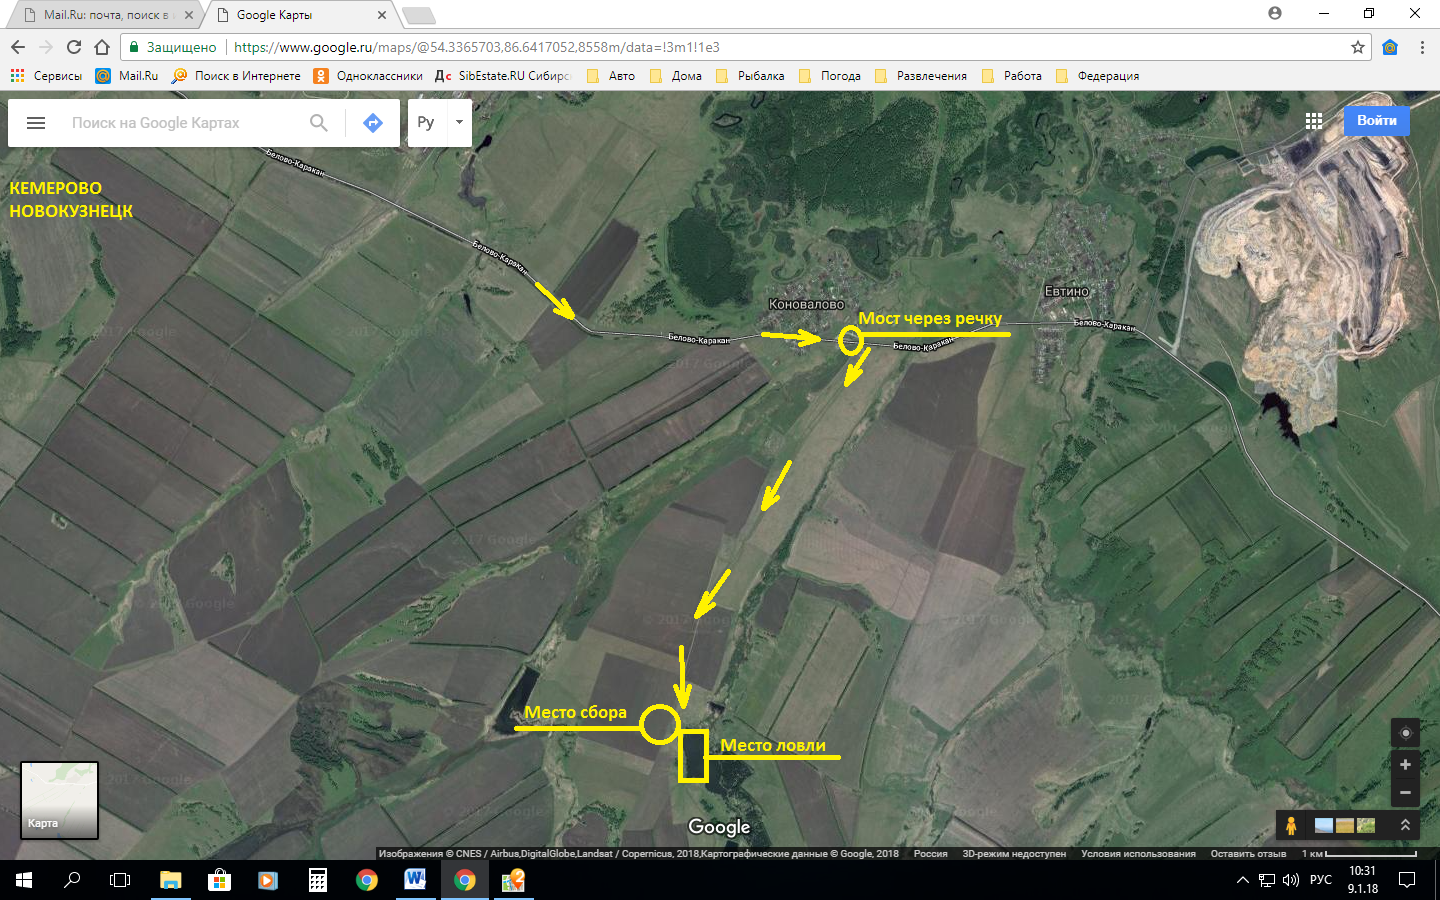The image size is (1440, 900).
Task: Show hidden tray icons chevron
Action: (x=1242, y=880)
